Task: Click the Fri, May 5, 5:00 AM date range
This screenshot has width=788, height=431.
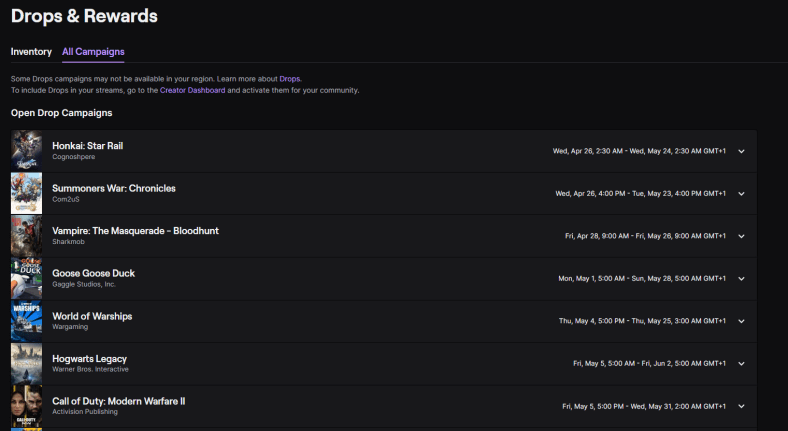Action: (650, 363)
